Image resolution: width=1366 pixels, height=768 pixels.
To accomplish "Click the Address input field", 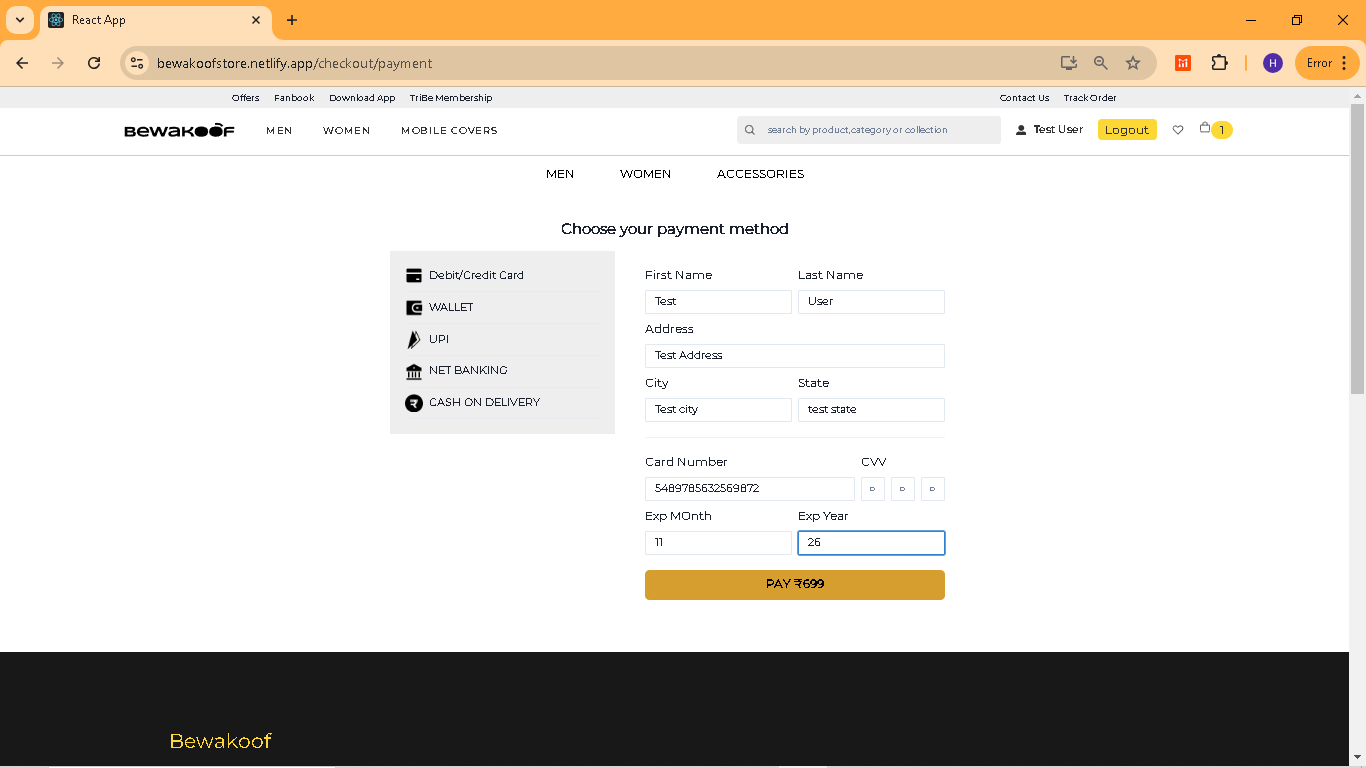I will tap(795, 356).
